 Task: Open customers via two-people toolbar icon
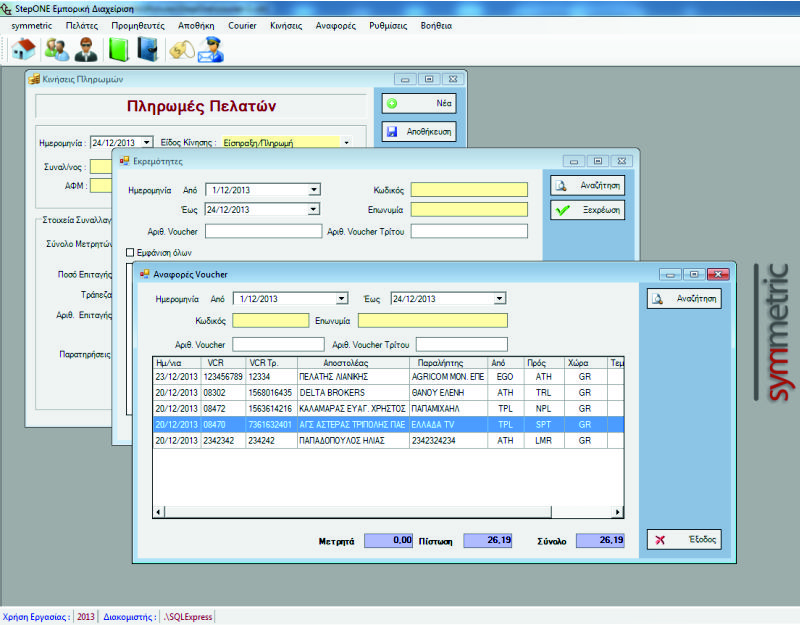click(57, 48)
